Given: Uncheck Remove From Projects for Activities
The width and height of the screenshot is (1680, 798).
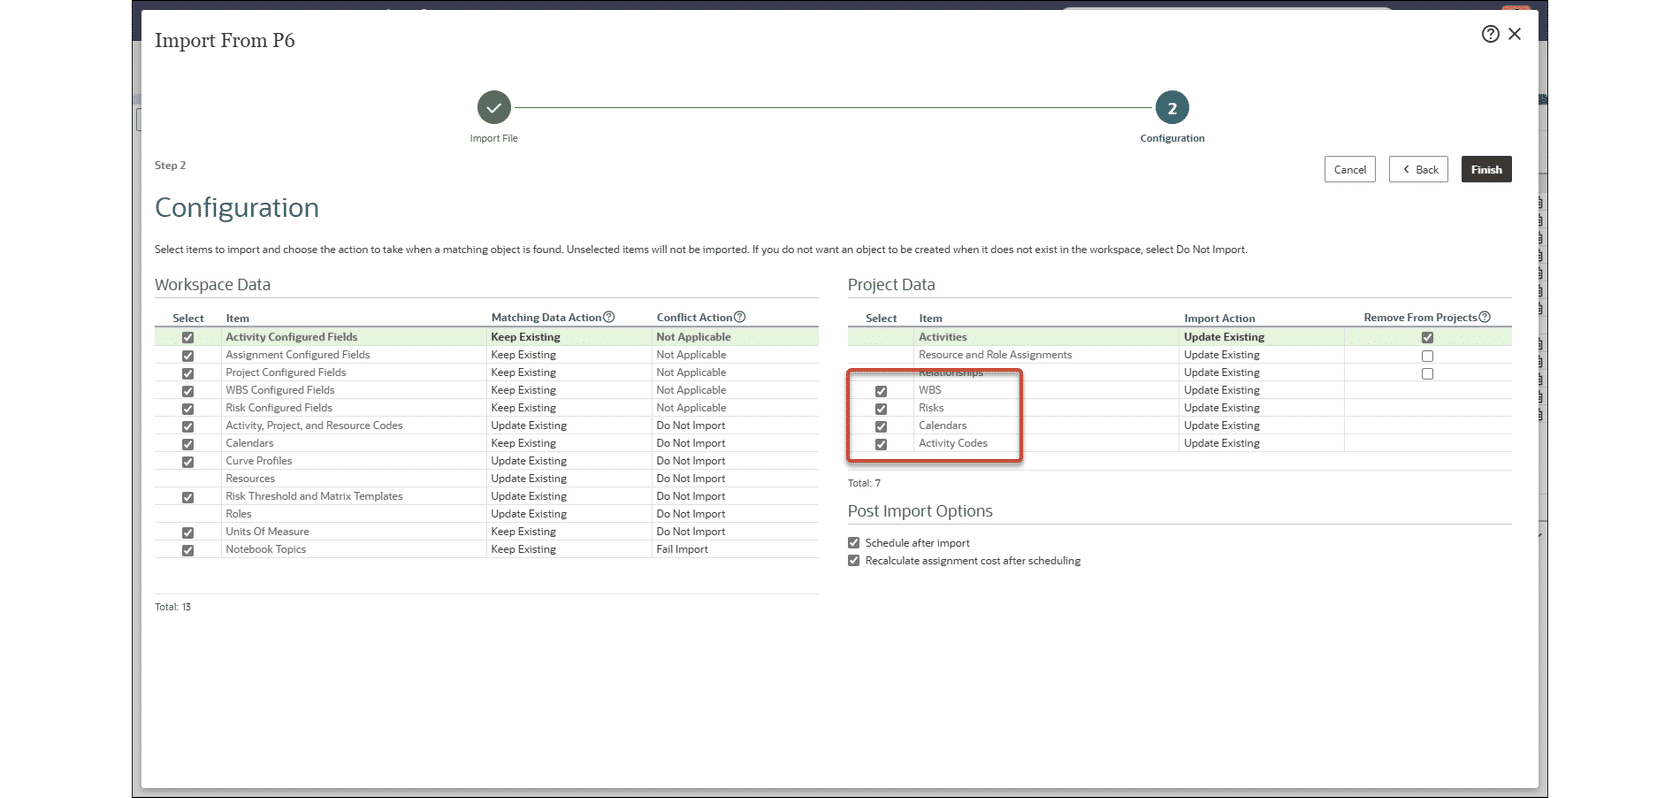Looking at the screenshot, I should pyautogui.click(x=1427, y=338).
